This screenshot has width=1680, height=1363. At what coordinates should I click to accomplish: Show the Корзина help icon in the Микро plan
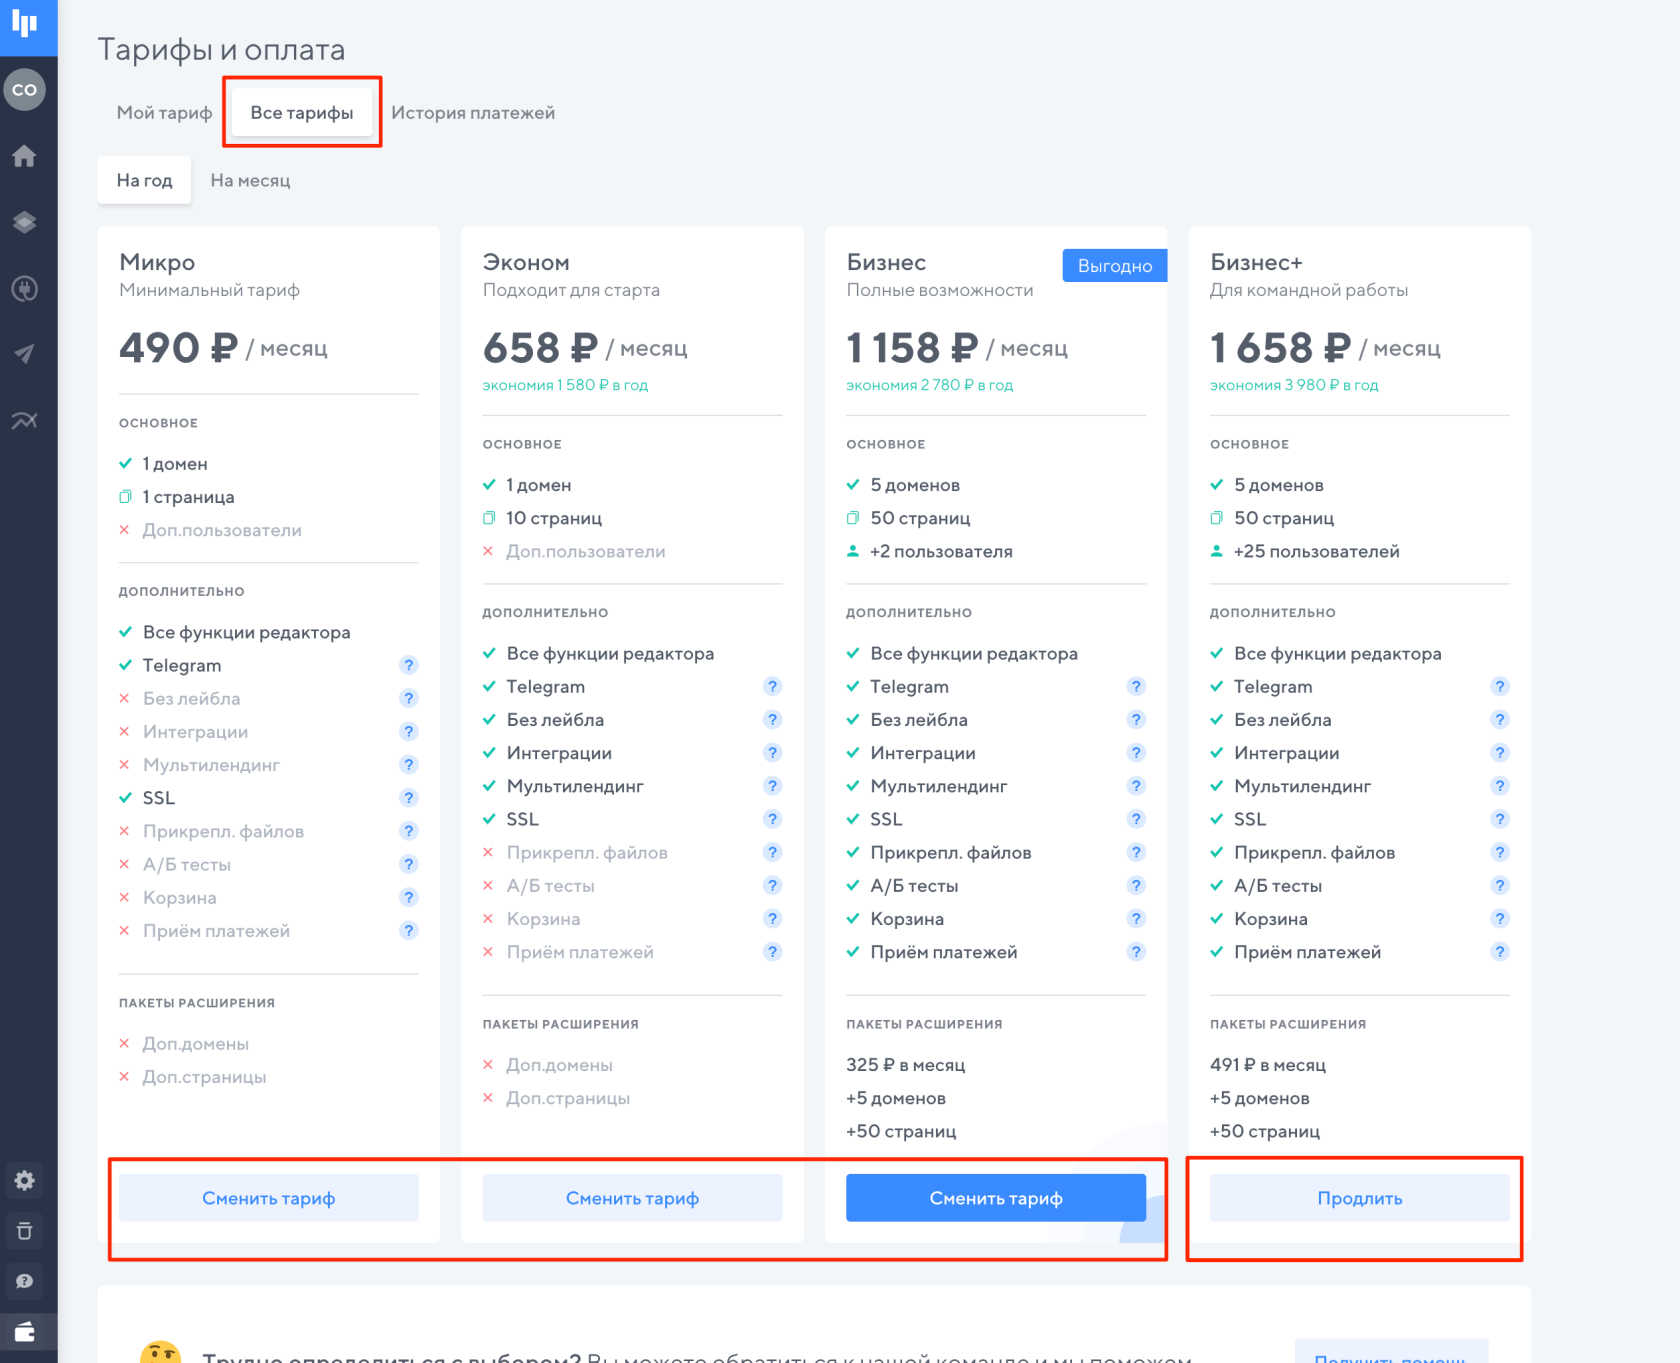(x=408, y=897)
